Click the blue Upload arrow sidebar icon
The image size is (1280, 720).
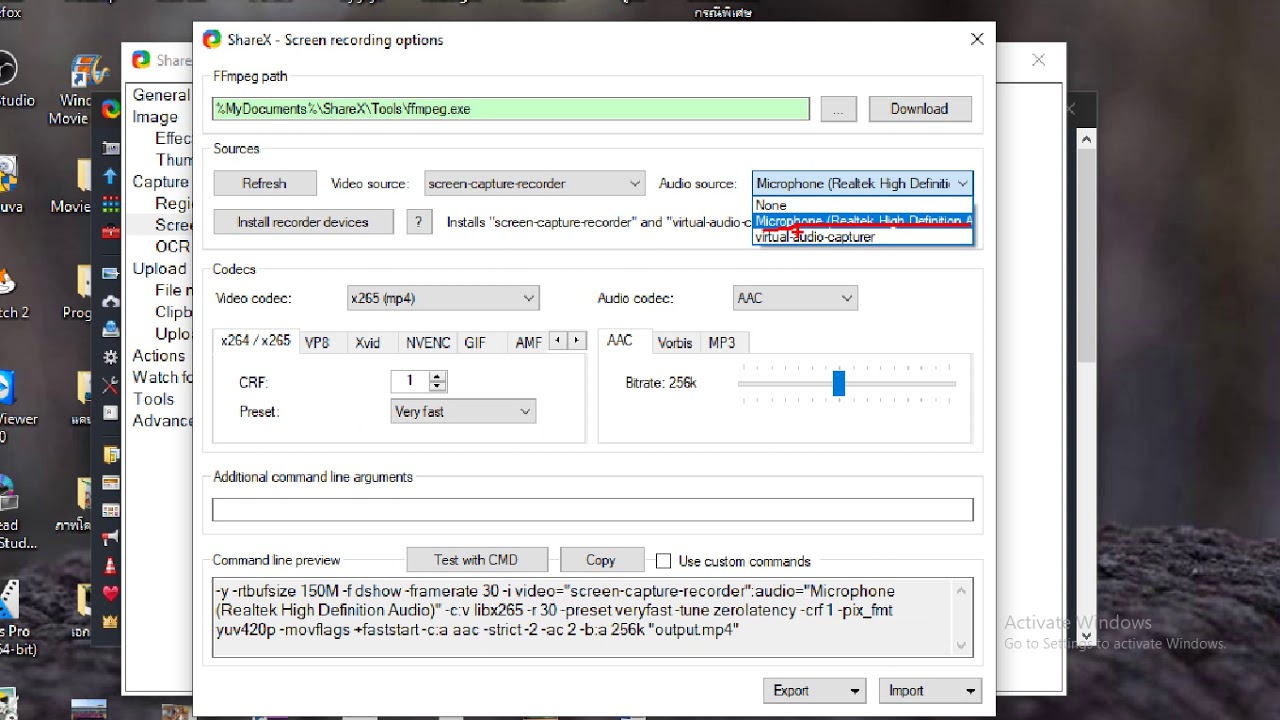pos(110,176)
